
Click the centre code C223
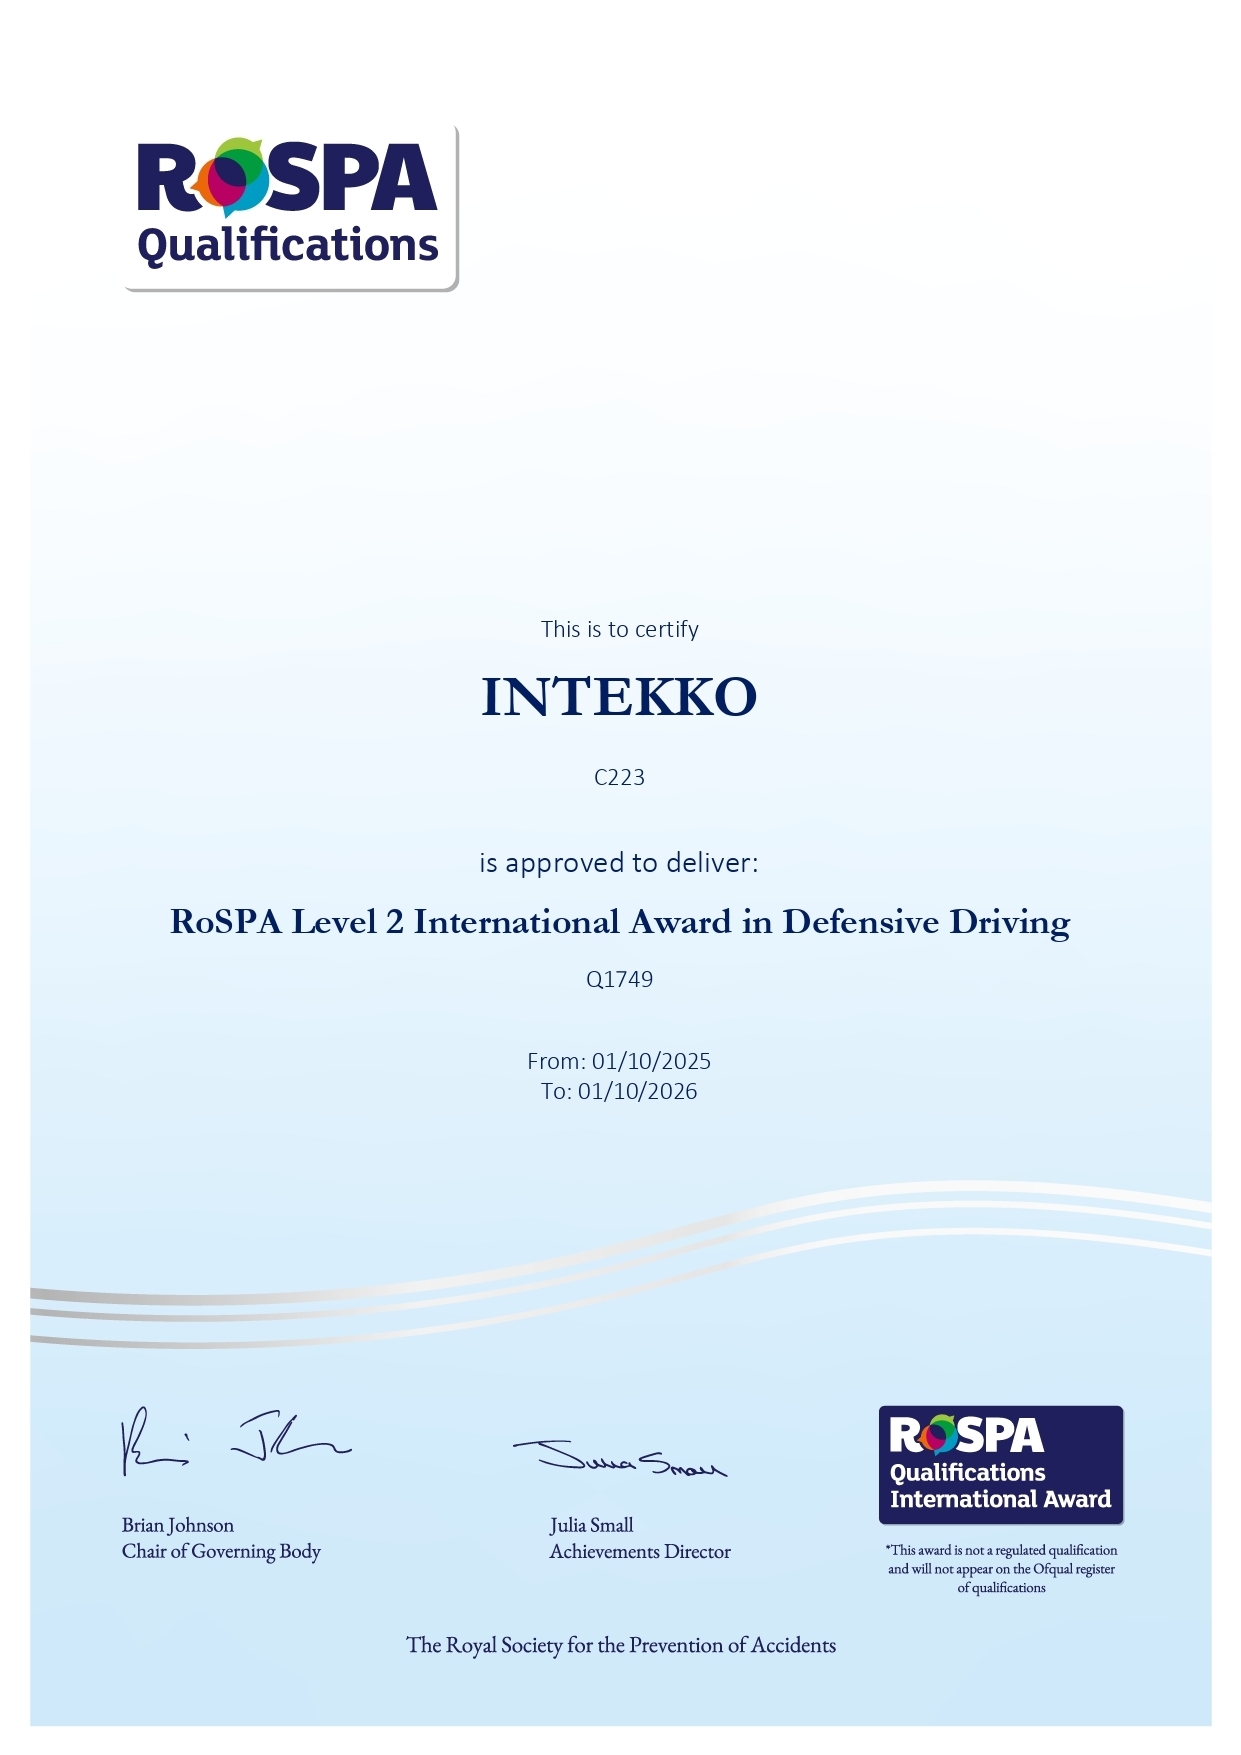click(x=619, y=777)
